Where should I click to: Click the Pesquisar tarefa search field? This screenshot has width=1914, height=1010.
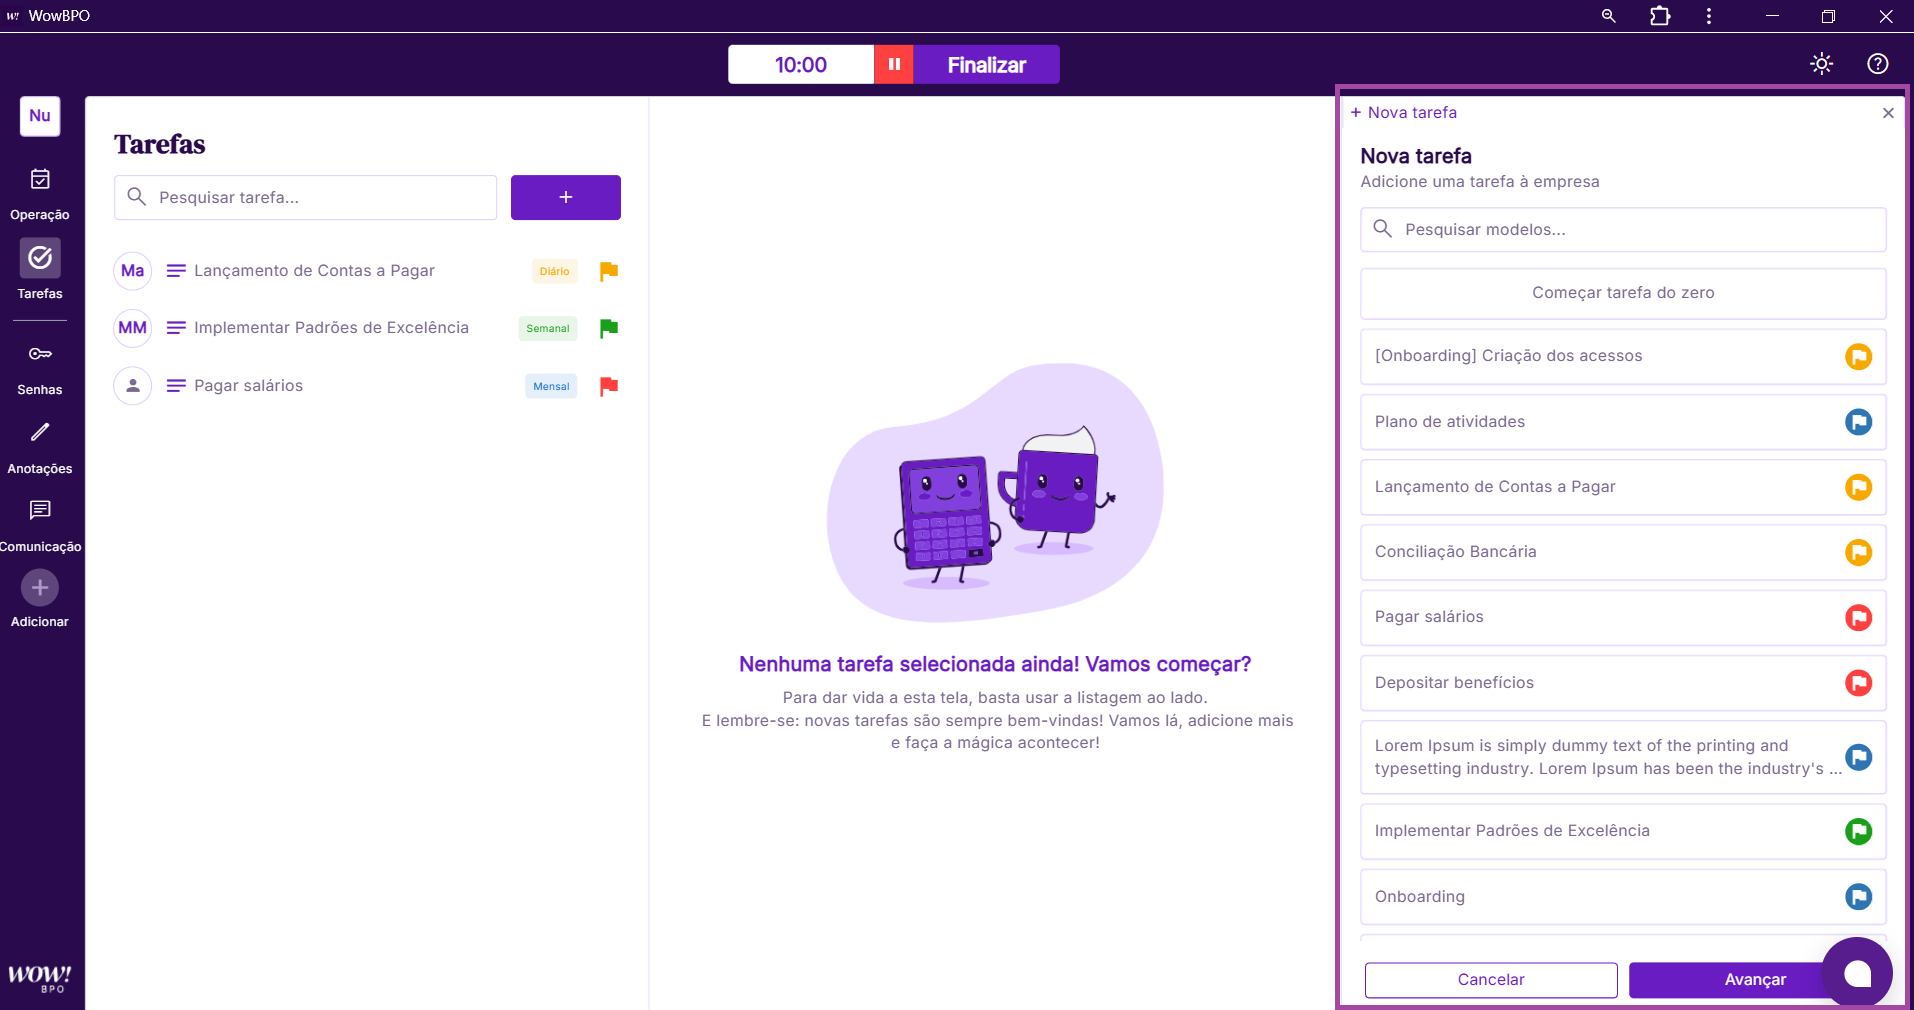click(320, 197)
